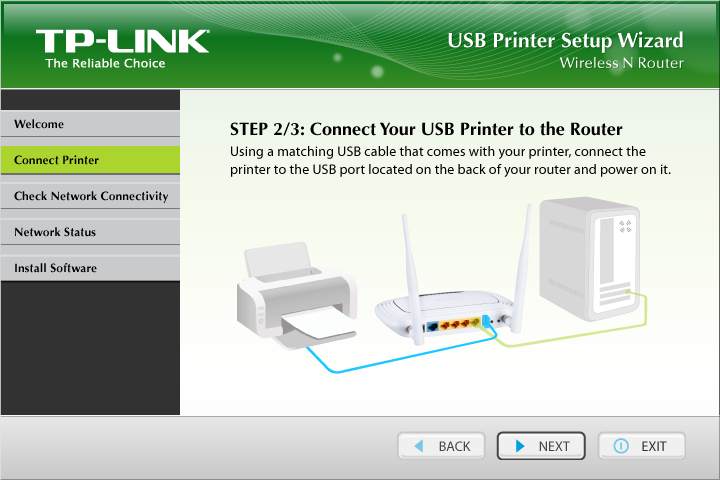The width and height of the screenshot is (720, 480).
Task: Click the left arrow icon on BACK
Action: tap(419, 446)
